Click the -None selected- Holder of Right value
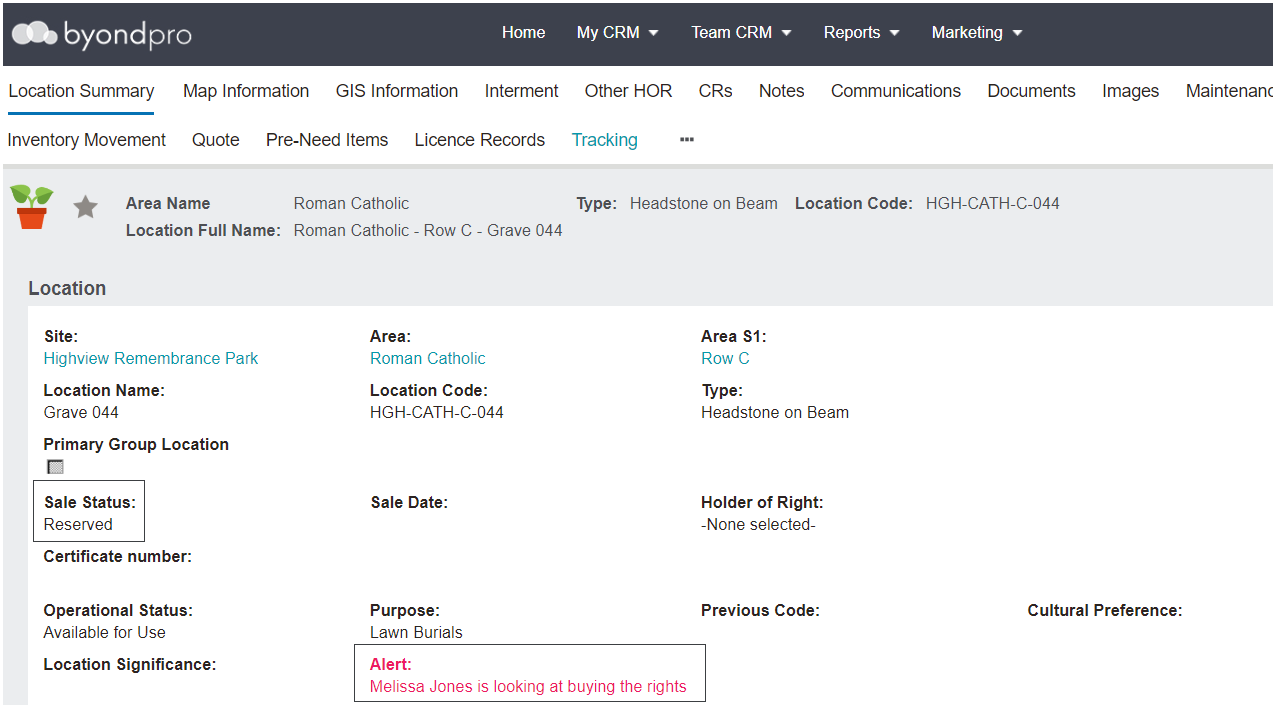Screen dimensions: 1276x708 click(758, 524)
